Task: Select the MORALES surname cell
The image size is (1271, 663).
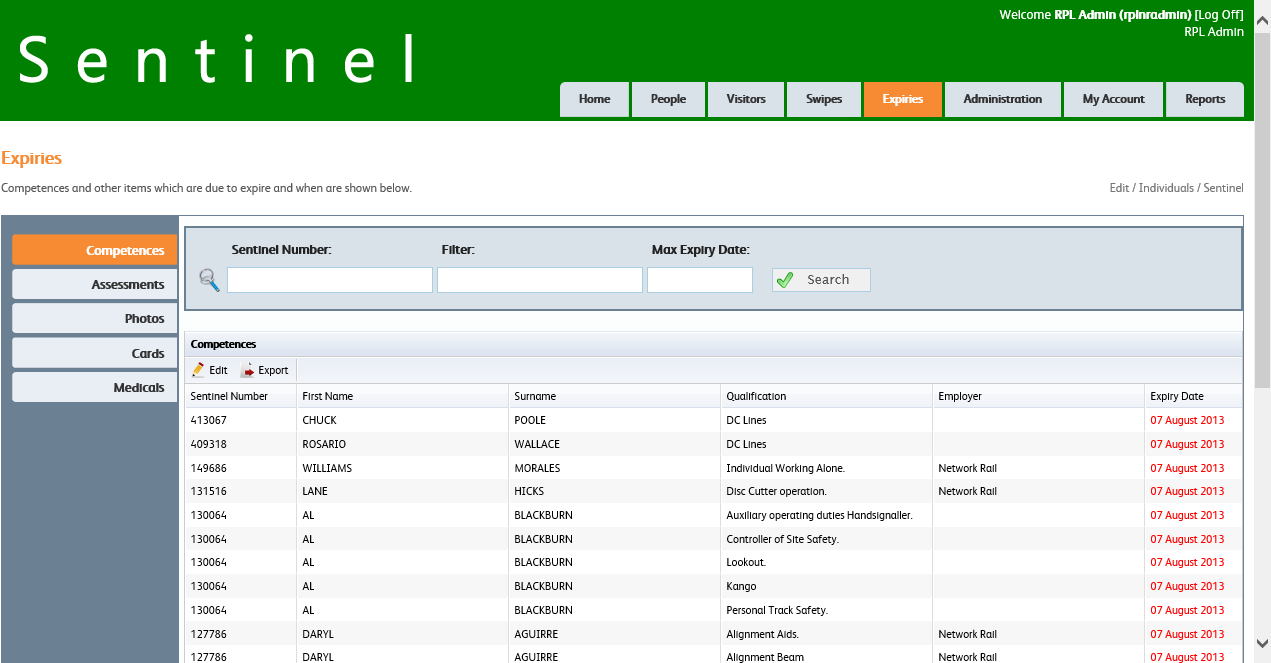Action: pos(615,468)
